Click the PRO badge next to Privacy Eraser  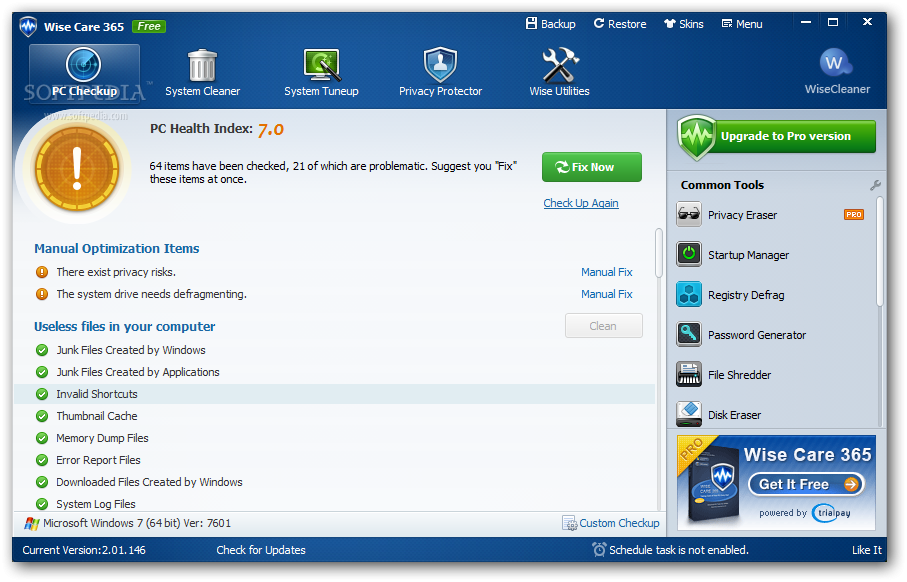click(854, 215)
